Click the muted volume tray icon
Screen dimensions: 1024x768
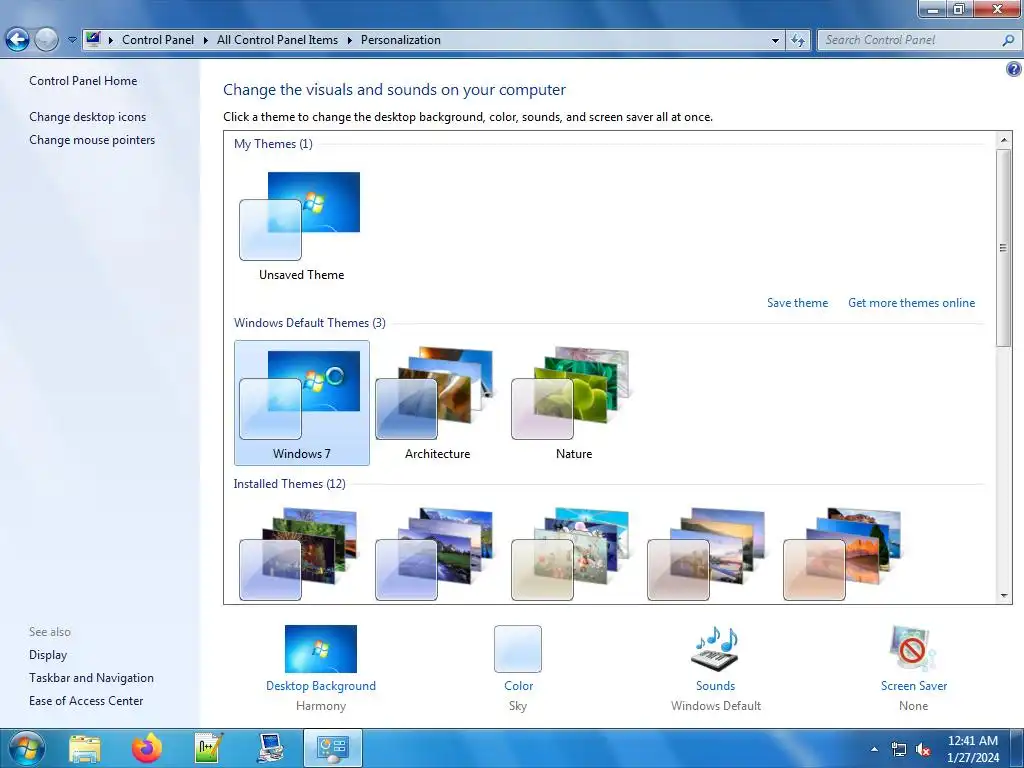coord(923,749)
